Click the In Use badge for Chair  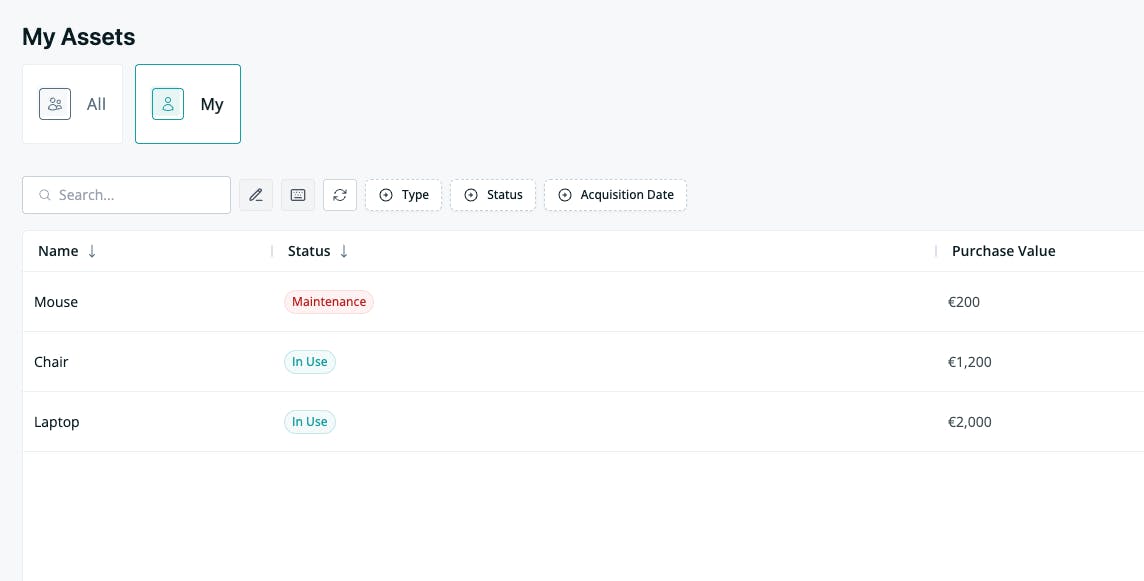(x=309, y=361)
